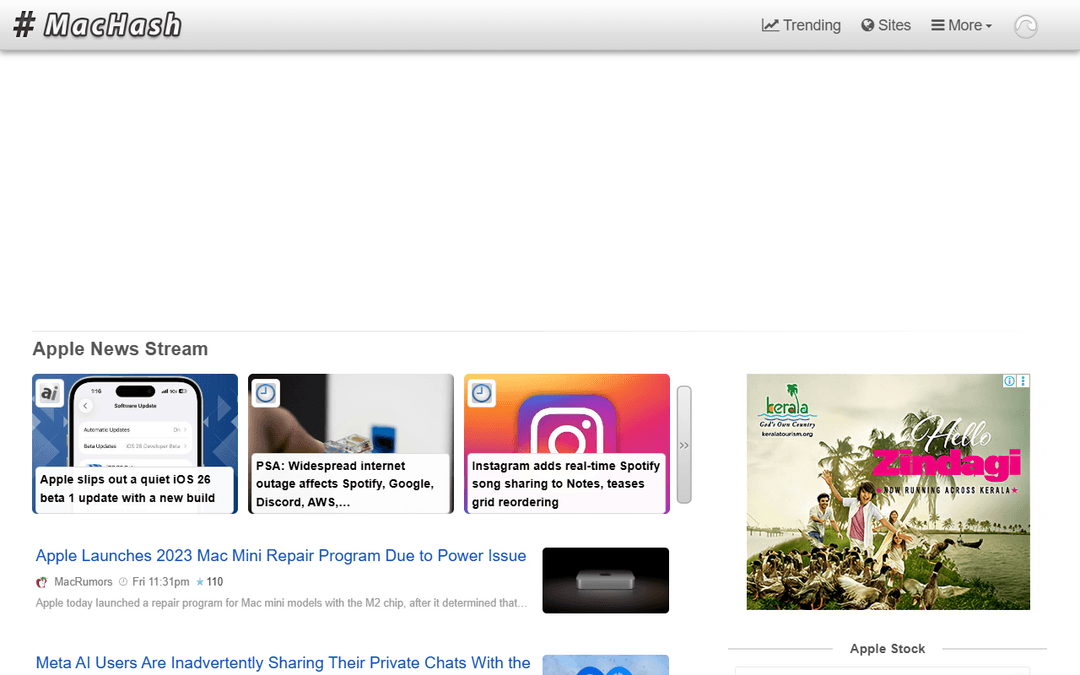Open the Mac Mini Repair Program article
This screenshot has width=1080, height=675.
(281, 556)
